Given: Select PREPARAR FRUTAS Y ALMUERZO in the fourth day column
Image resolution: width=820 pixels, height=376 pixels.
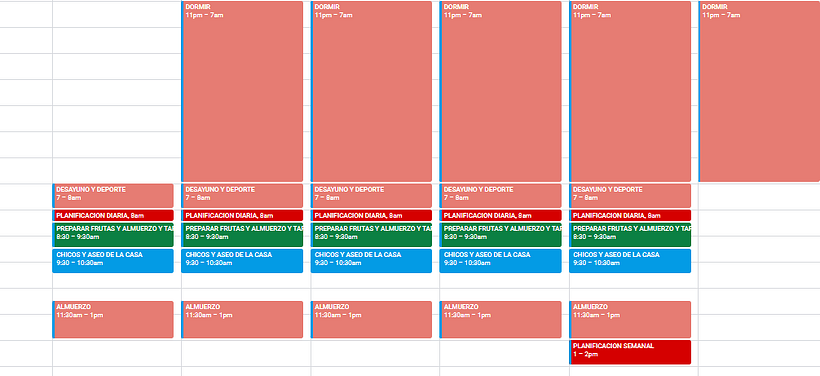Looking at the screenshot, I should pyautogui.click(x=500, y=235).
